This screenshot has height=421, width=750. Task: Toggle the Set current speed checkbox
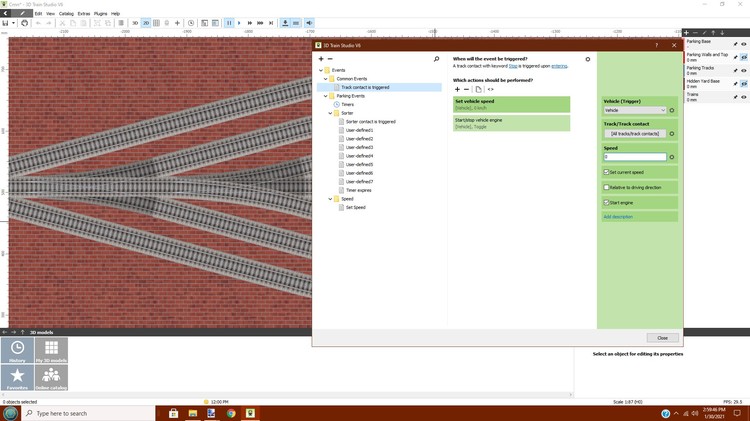coord(606,172)
